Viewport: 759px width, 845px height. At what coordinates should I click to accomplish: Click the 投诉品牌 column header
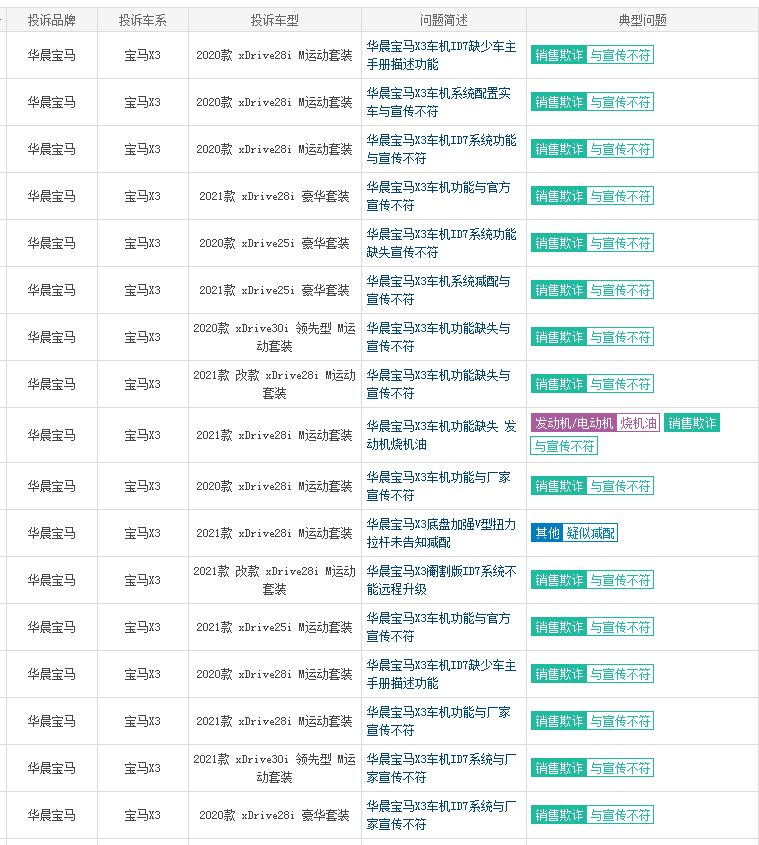[52, 20]
